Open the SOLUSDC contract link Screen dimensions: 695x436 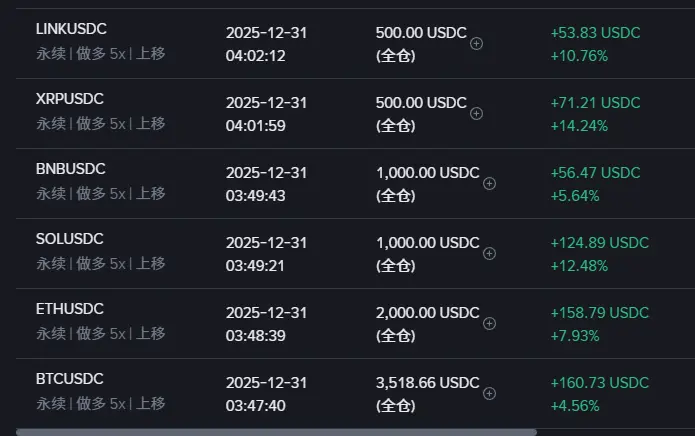pos(69,239)
